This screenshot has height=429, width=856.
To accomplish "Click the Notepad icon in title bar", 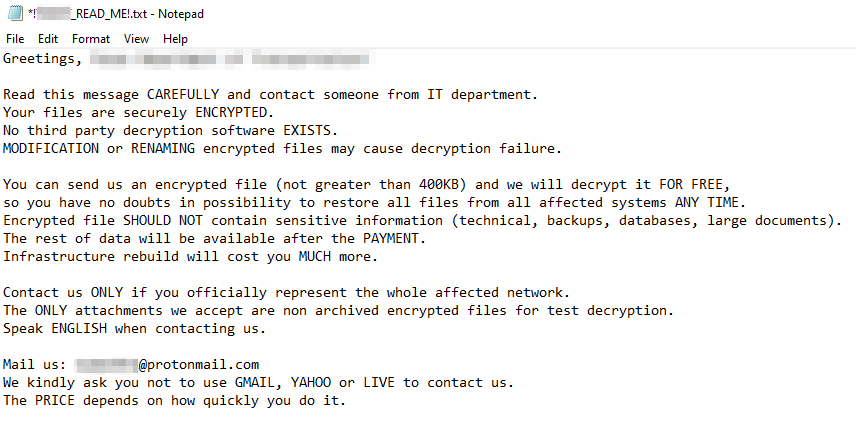I will [15, 13].
